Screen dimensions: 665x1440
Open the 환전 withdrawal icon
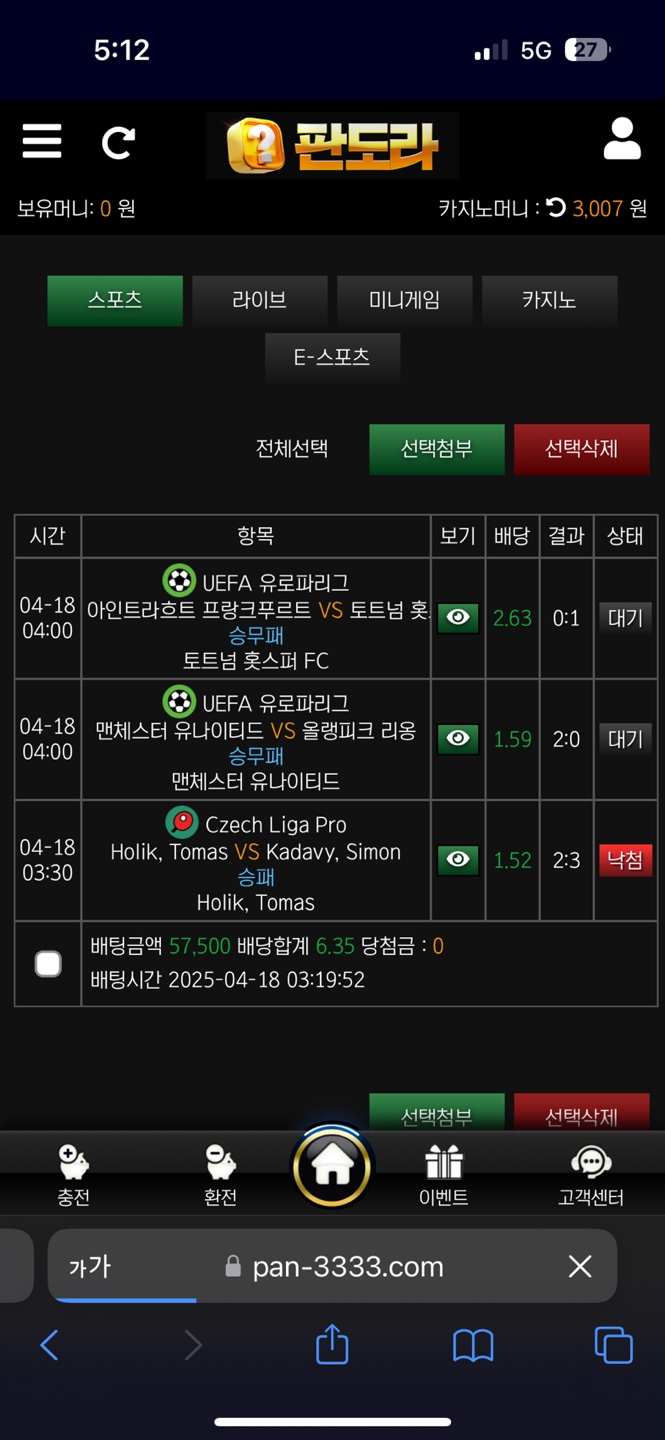click(x=220, y=1162)
